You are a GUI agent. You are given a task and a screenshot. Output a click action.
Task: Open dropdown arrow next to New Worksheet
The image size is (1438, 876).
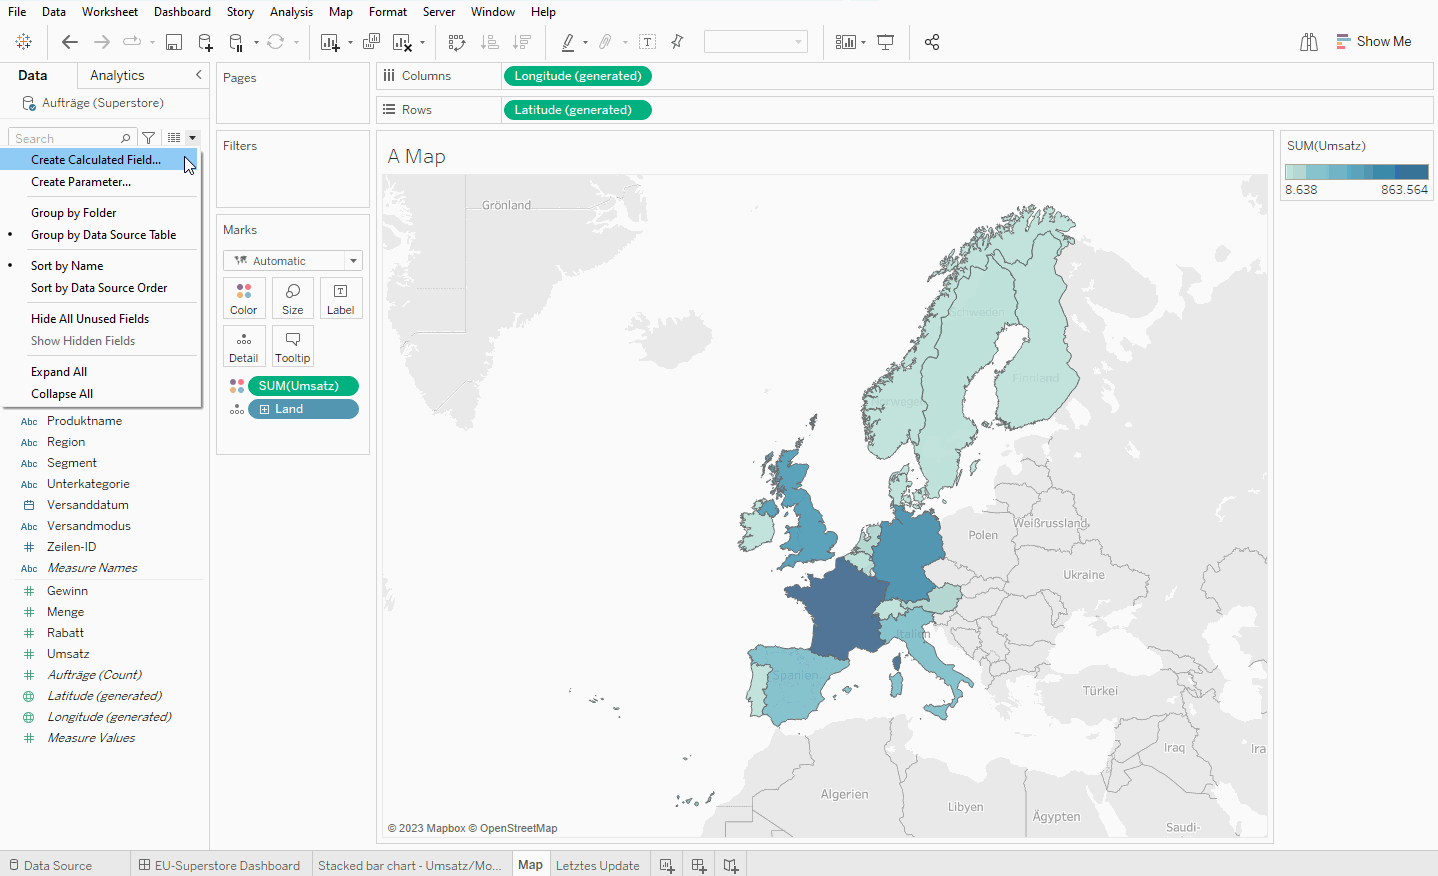350,42
